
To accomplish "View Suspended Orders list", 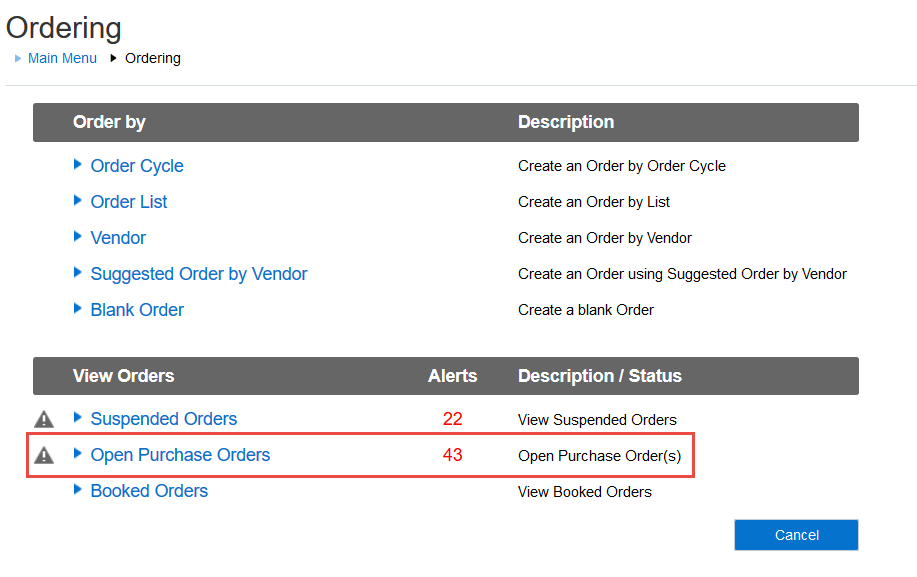I will [164, 419].
